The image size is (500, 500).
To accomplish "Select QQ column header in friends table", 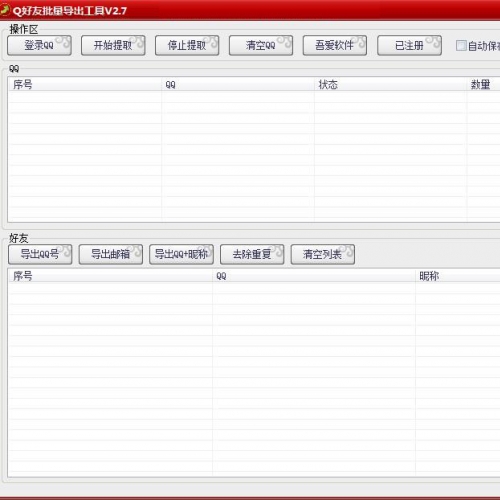I will point(314,276).
